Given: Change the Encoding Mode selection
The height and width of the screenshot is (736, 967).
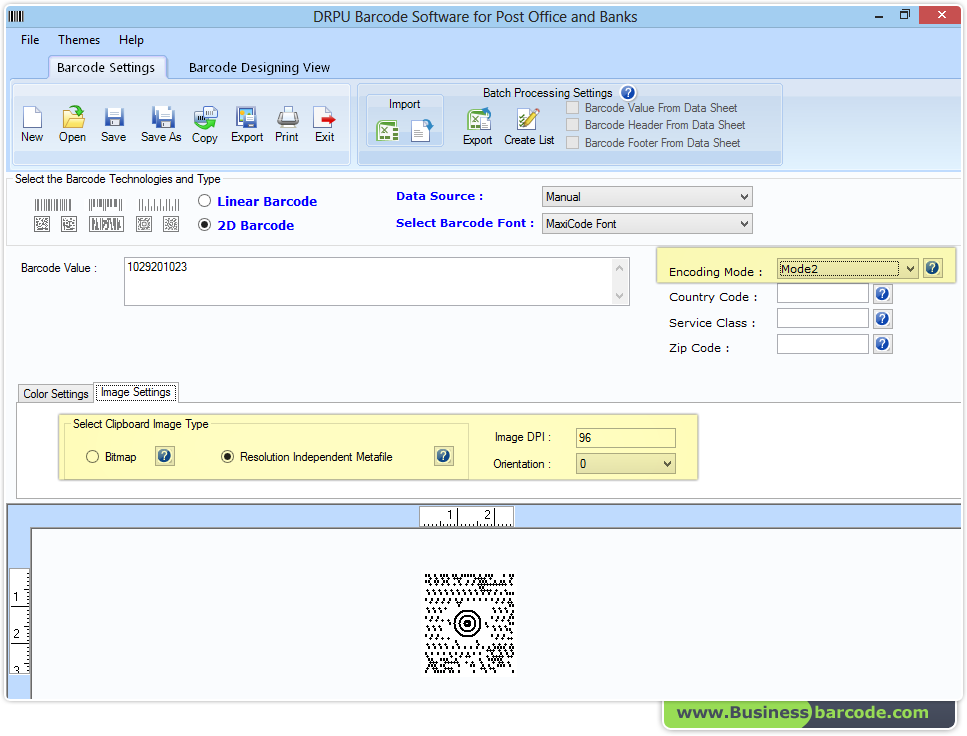Looking at the screenshot, I should click(909, 268).
